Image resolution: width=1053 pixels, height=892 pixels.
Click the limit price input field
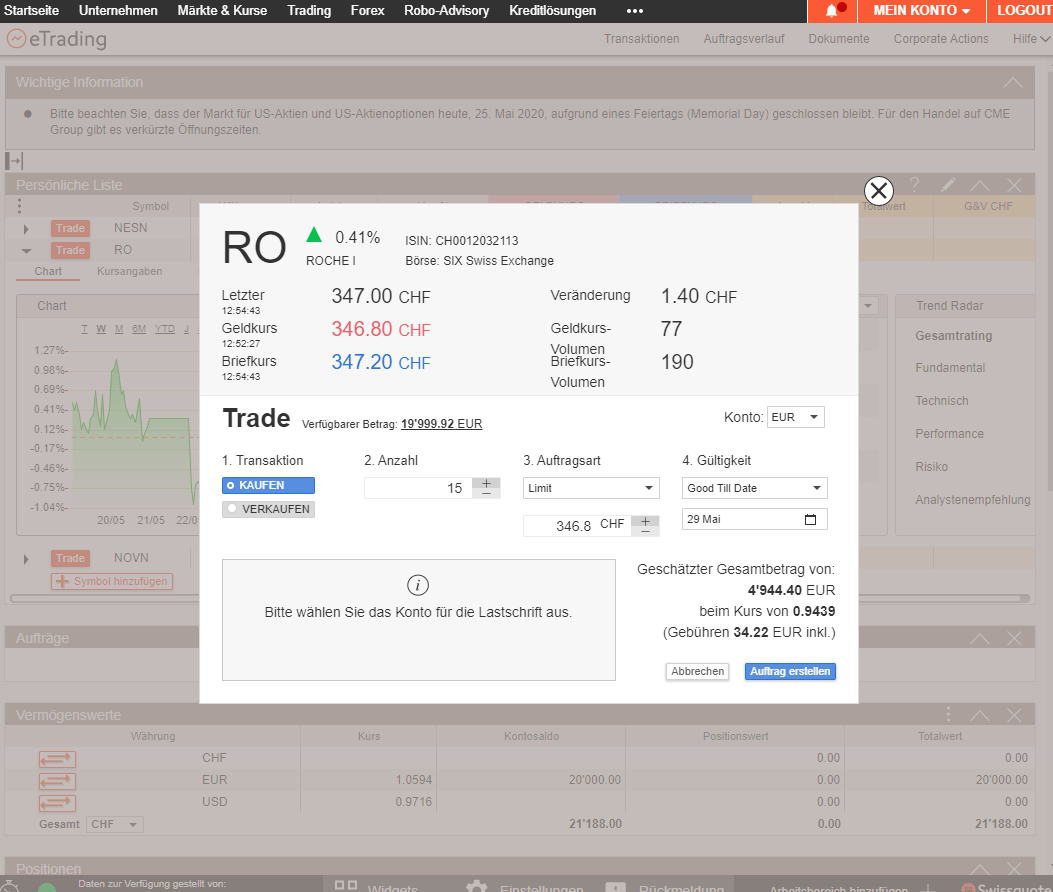click(577, 525)
